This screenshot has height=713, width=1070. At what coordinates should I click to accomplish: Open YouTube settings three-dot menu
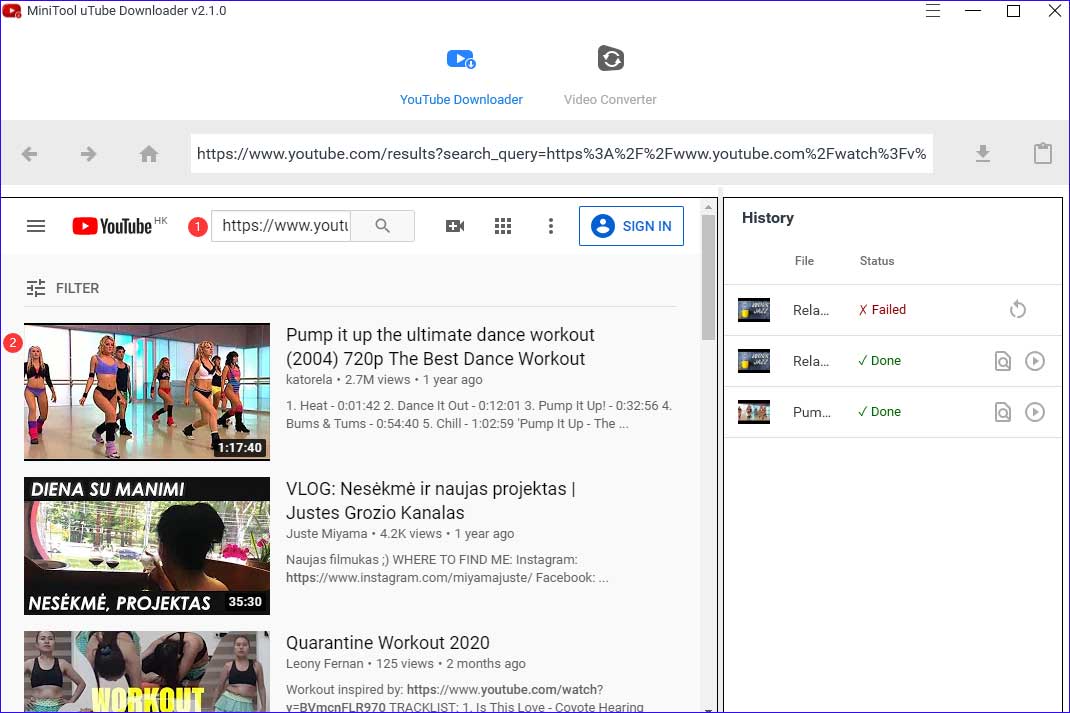(551, 226)
